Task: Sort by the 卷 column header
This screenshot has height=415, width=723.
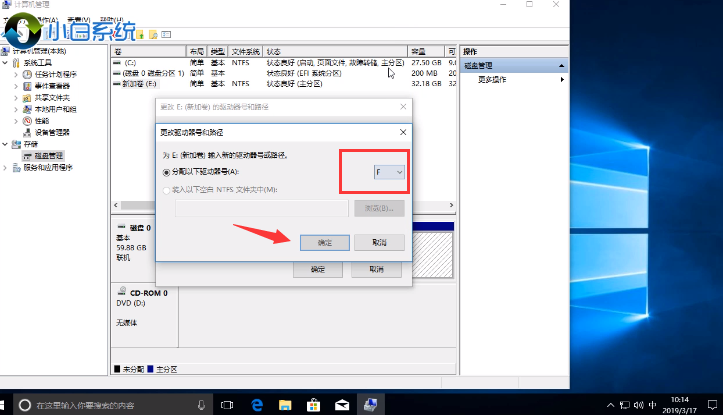Action: coord(148,51)
